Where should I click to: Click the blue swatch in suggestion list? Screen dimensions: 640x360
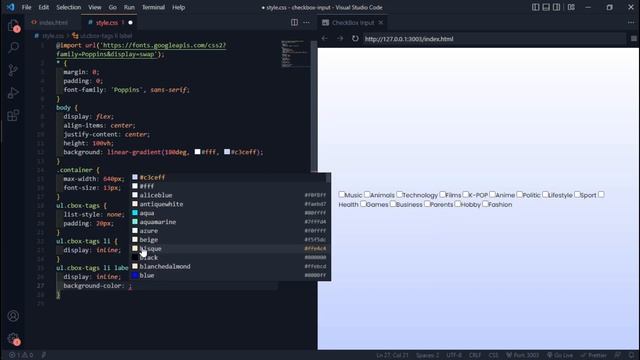tap(135, 276)
